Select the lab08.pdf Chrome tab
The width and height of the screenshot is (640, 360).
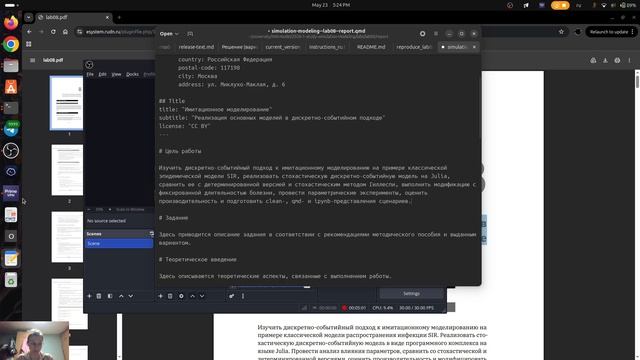click(x=73, y=18)
